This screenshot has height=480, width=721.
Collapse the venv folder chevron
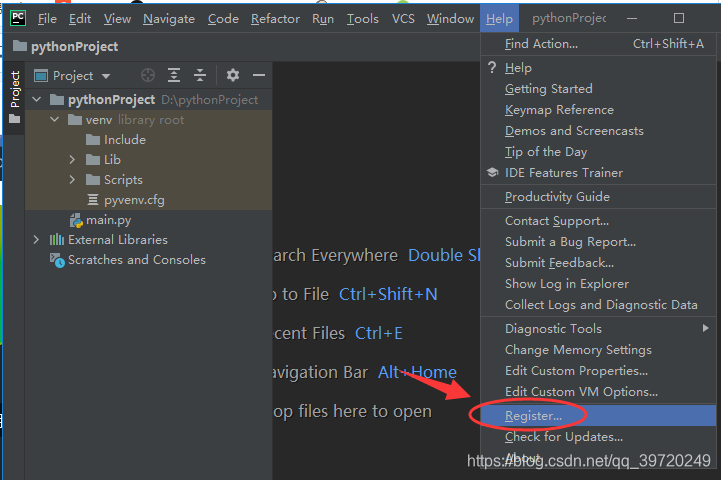[54, 120]
